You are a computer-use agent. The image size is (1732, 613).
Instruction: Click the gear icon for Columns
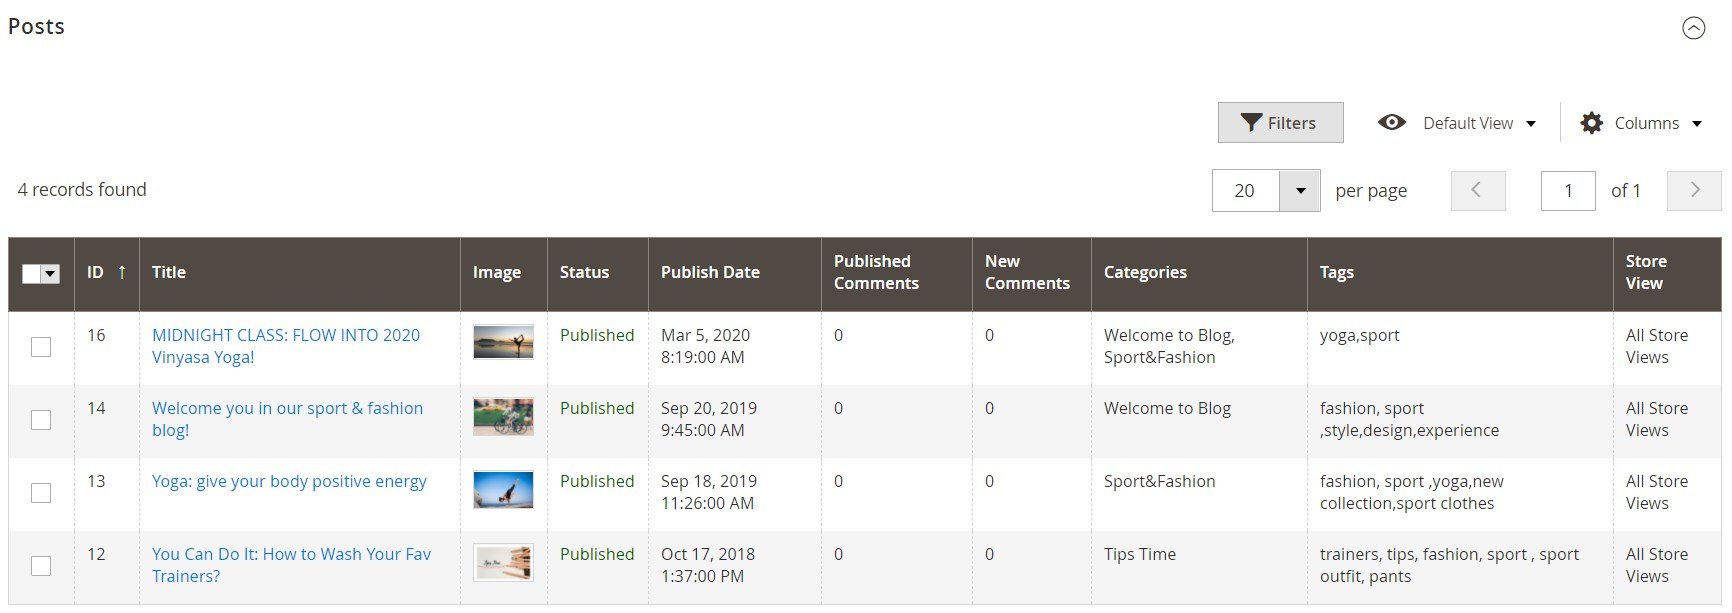click(x=1591, y=123)
